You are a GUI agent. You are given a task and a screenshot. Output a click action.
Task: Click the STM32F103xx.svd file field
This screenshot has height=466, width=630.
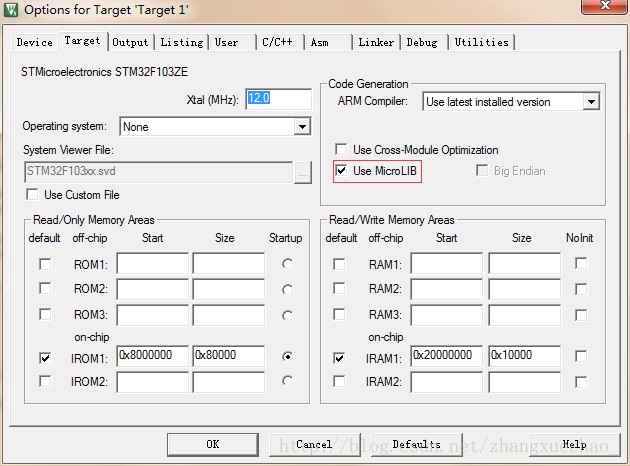click(159, 172)
